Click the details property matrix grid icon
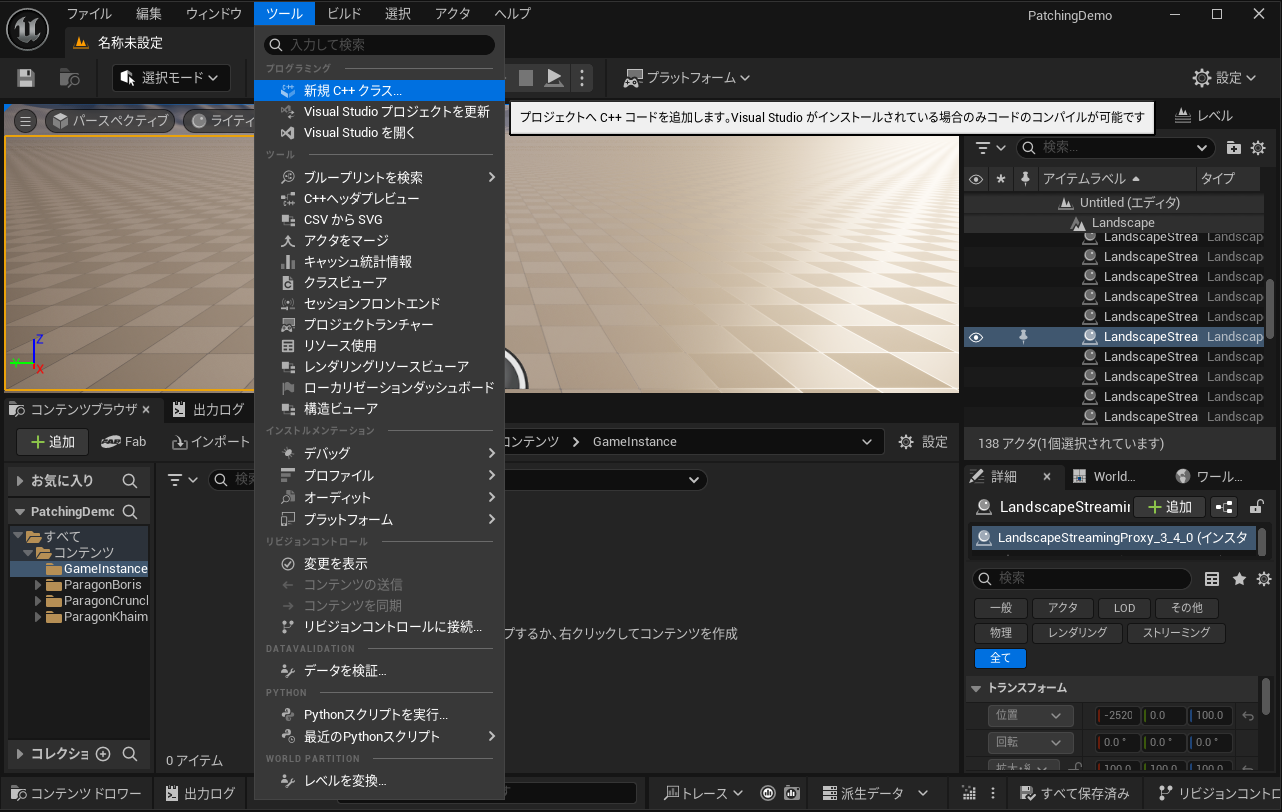Viewport: 1282px width, 812px height. [1212, 579]
